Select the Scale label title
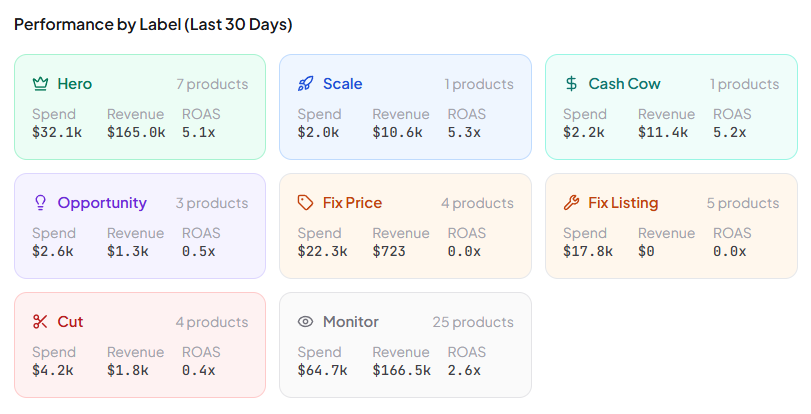This screenshot has height=414, width=811. pyautogui.click(x=343, y=84)
